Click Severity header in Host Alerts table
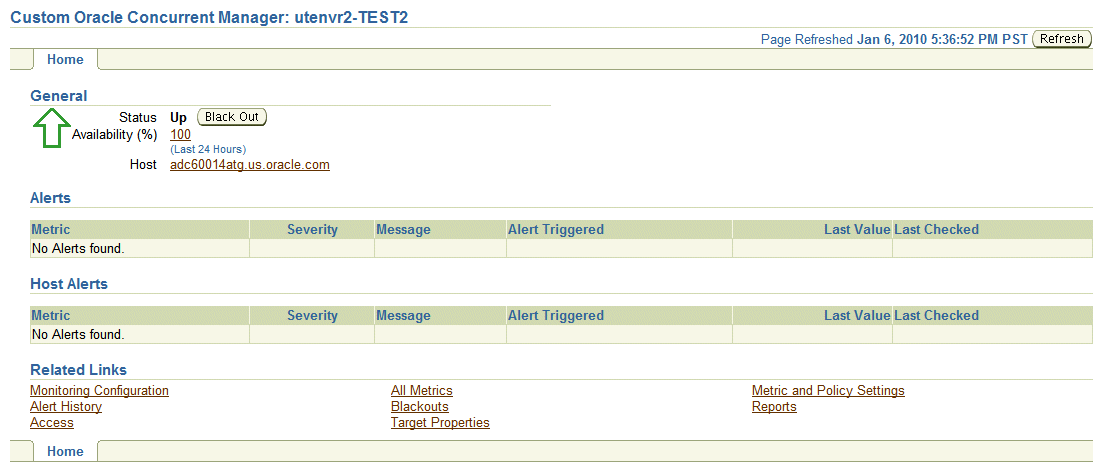 pyautogui.click(x=312, y=316)
